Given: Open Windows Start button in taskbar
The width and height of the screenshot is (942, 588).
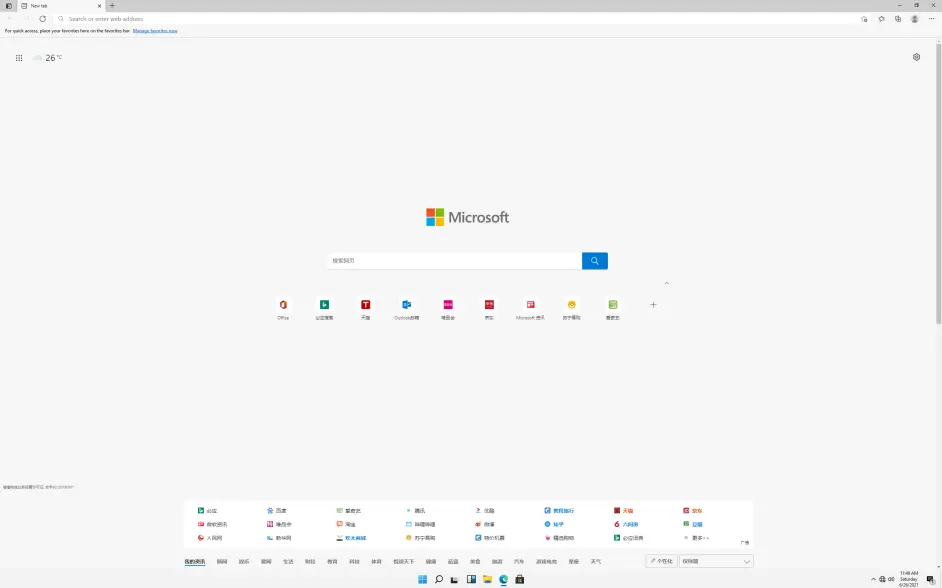Looking at the screenshot, I should (x=422, y=579).
